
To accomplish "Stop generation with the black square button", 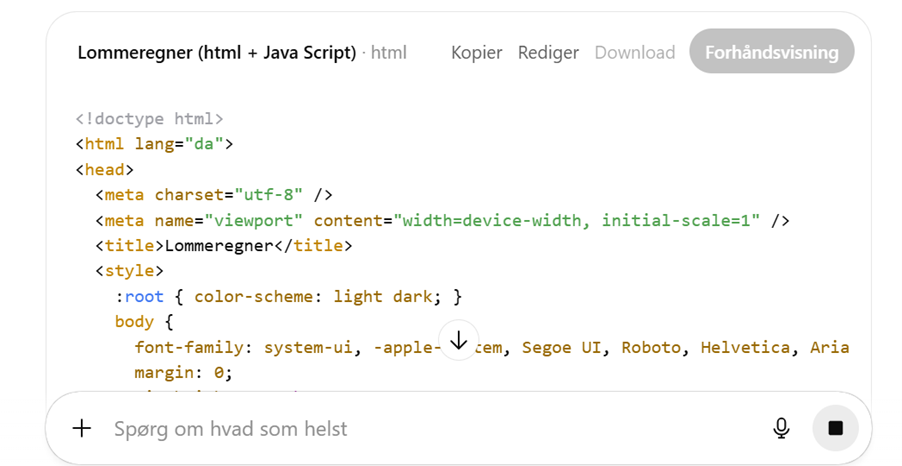I will 835,428.
